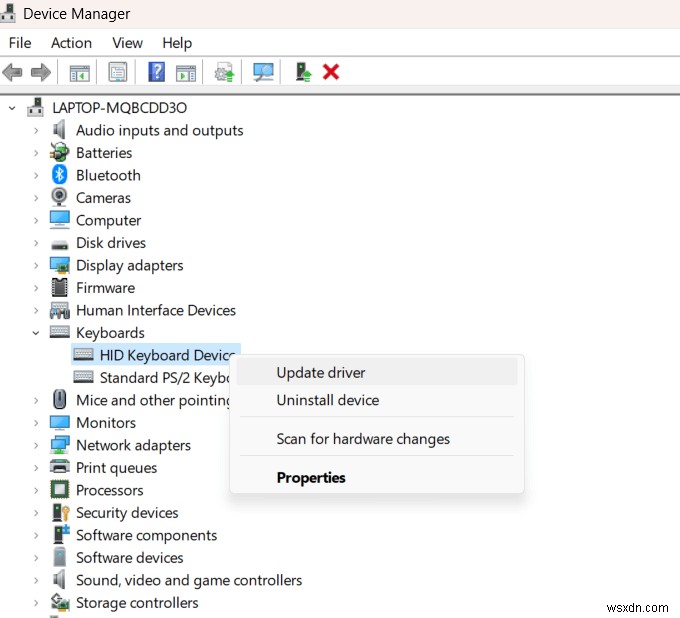Select the Batteries category label
Viewport: 680px width, 618px height.
[x=104, y=153]
